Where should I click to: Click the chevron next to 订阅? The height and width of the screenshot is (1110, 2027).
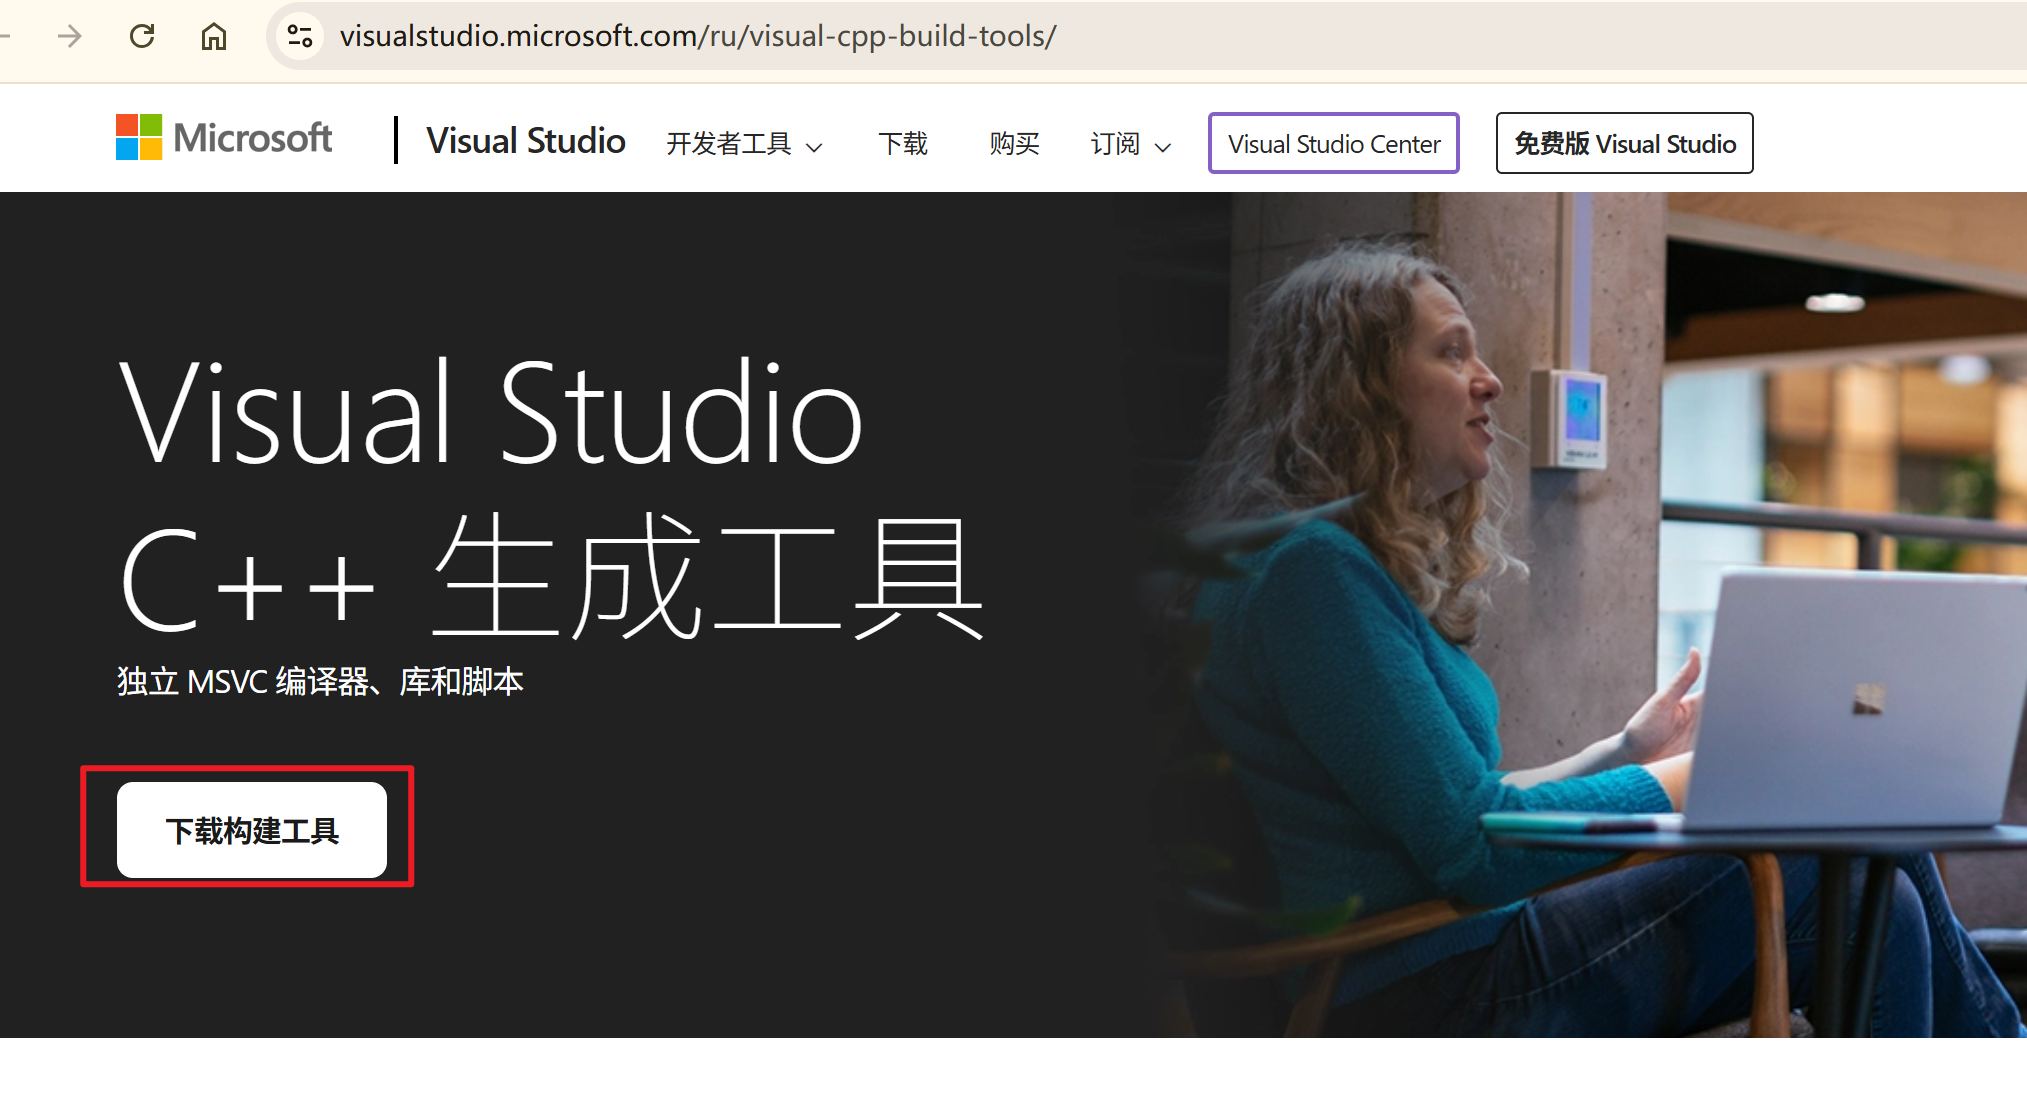click(1163, 147)
